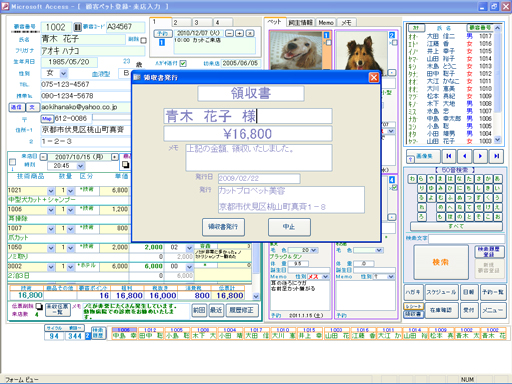The height and width of the screenshot is (384, 512).
Task: Select appointment tab 2
Action: click(182, 22)
